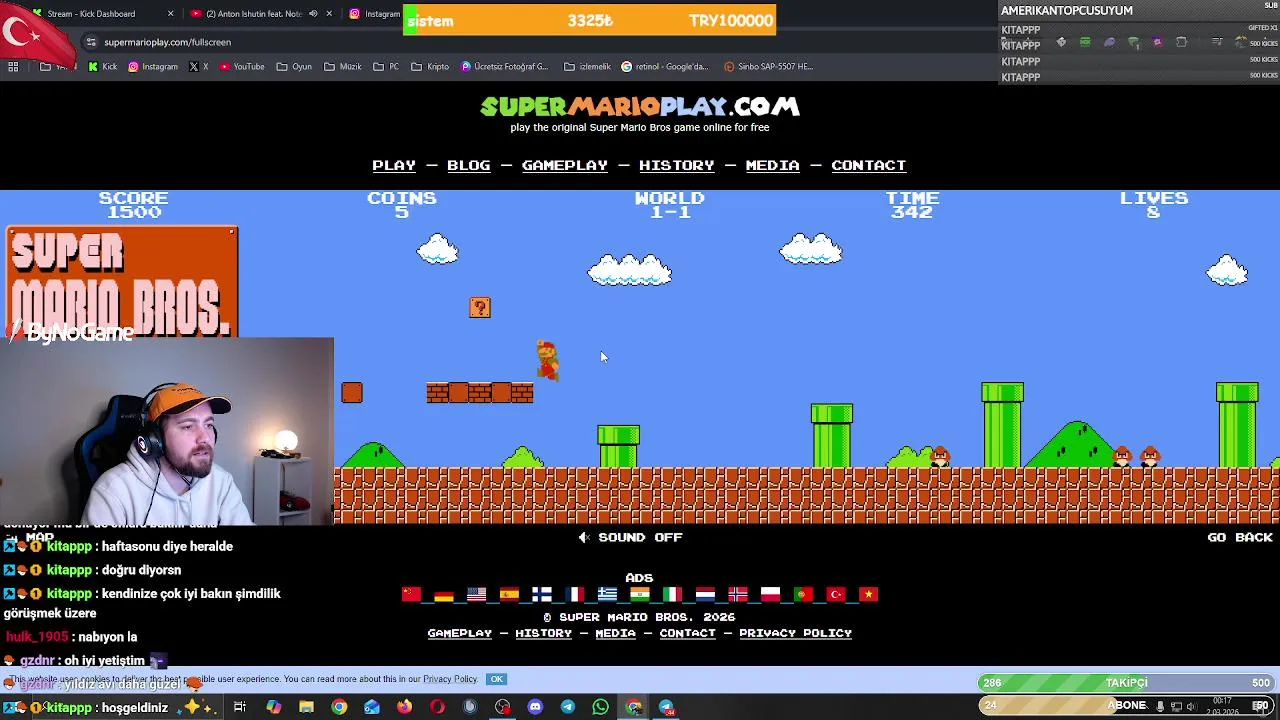
Task: Choose the France flag language icon
Action: point(574,594)
